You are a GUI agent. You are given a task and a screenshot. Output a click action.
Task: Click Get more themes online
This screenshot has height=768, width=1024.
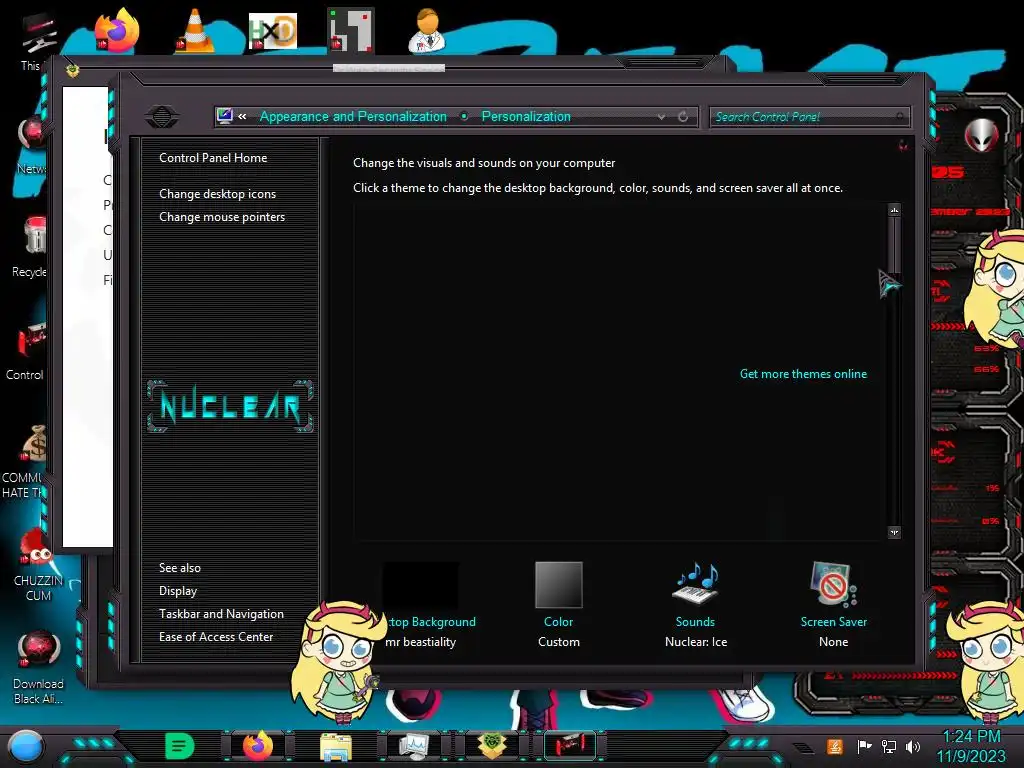[803, 374]
